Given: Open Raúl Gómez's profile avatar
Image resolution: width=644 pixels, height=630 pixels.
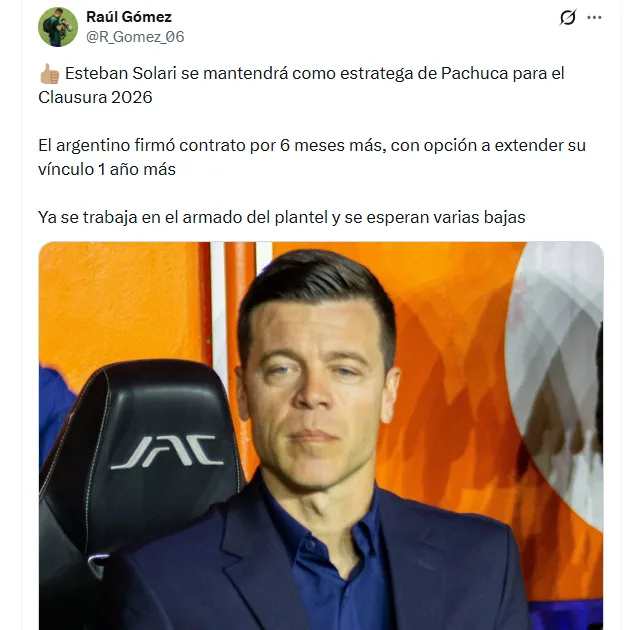Looking at the screenshot, I should click(x=58, y=27).
